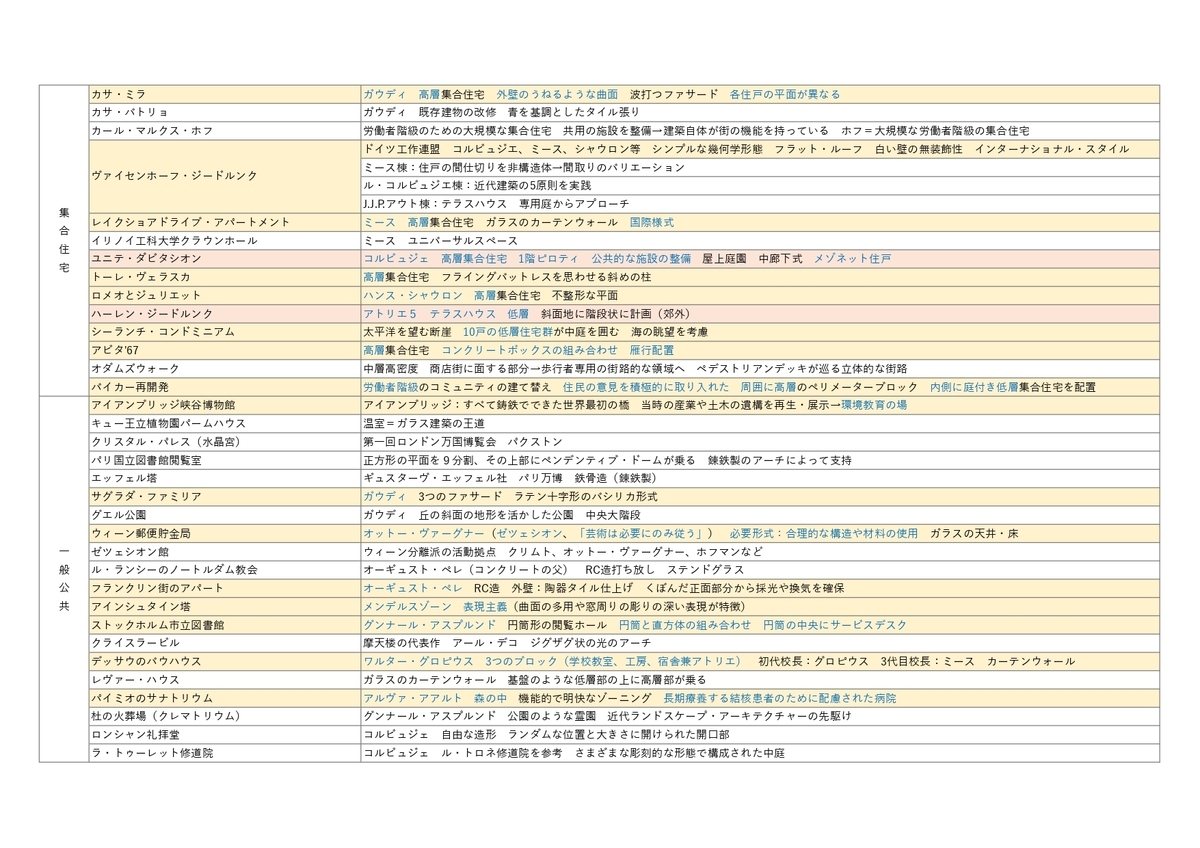The width and height of the screenshot is (1200, 848).
Task: Select 杜の火葬場（クレマトリウム） cell
Action: pyautogui.click(x=224, y=716)
